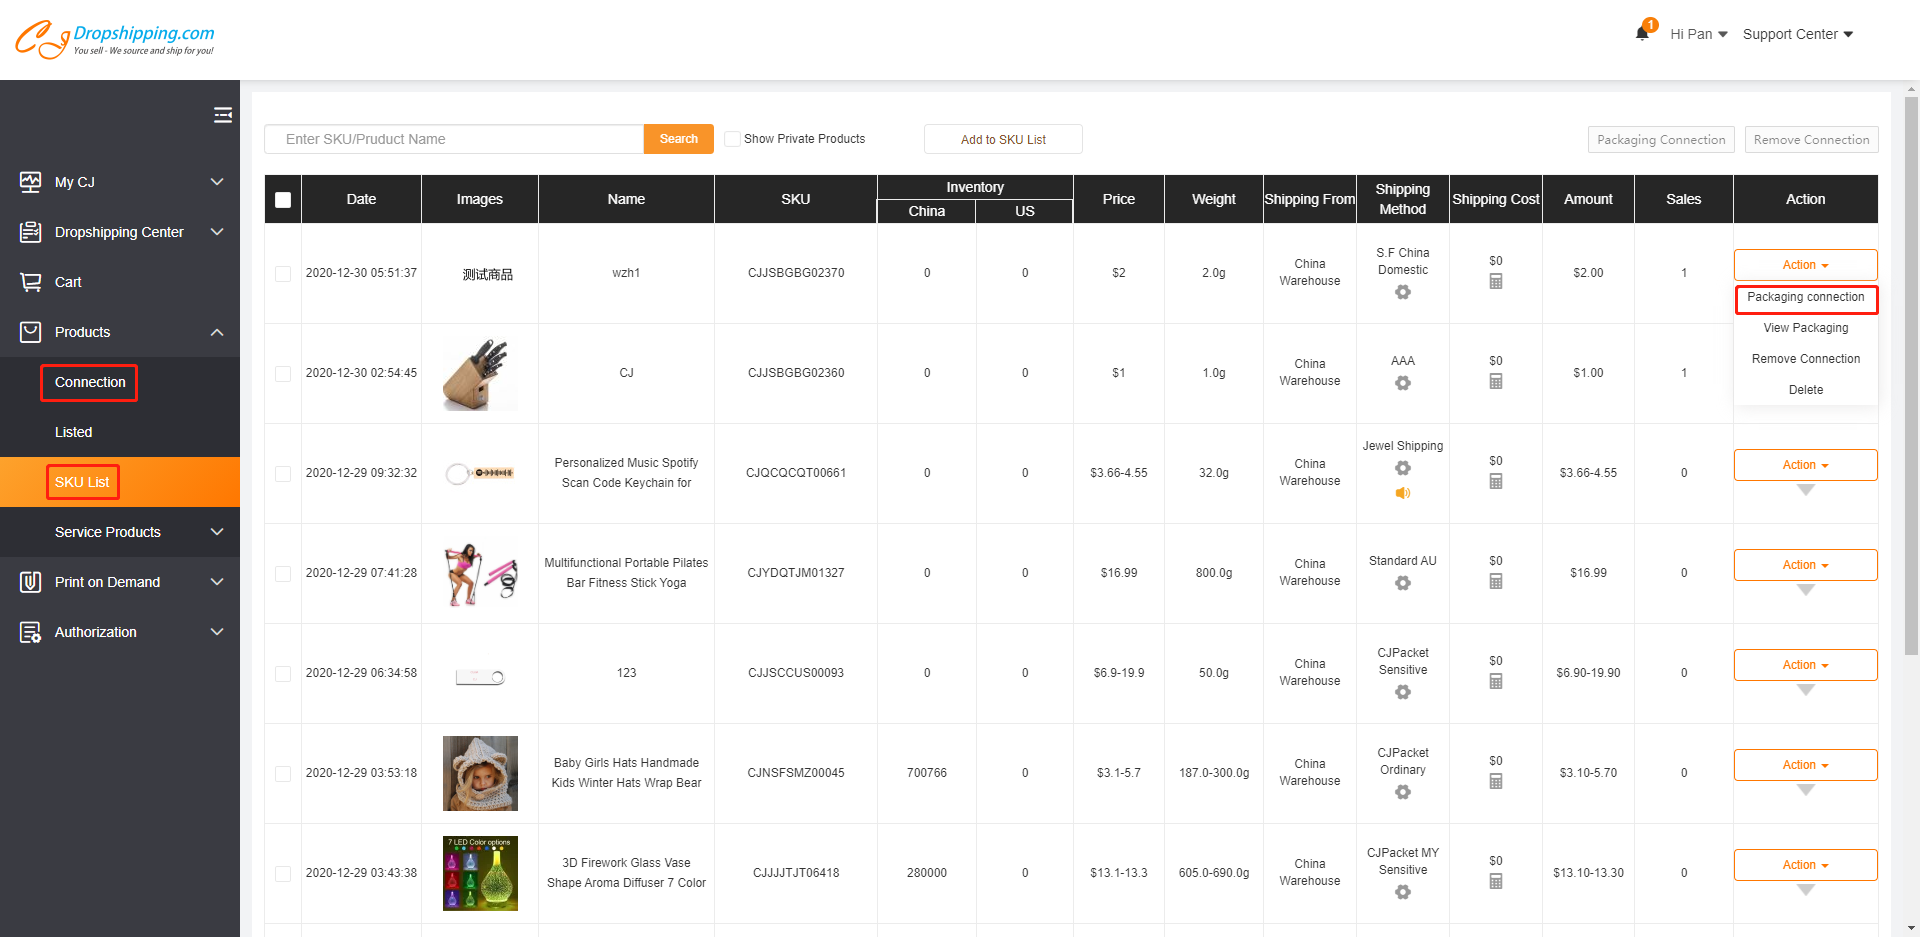This screenshot has width=1920, height=937.
Task: Check the row checkbox for product CJ
Action: click(x=283, y=374)
